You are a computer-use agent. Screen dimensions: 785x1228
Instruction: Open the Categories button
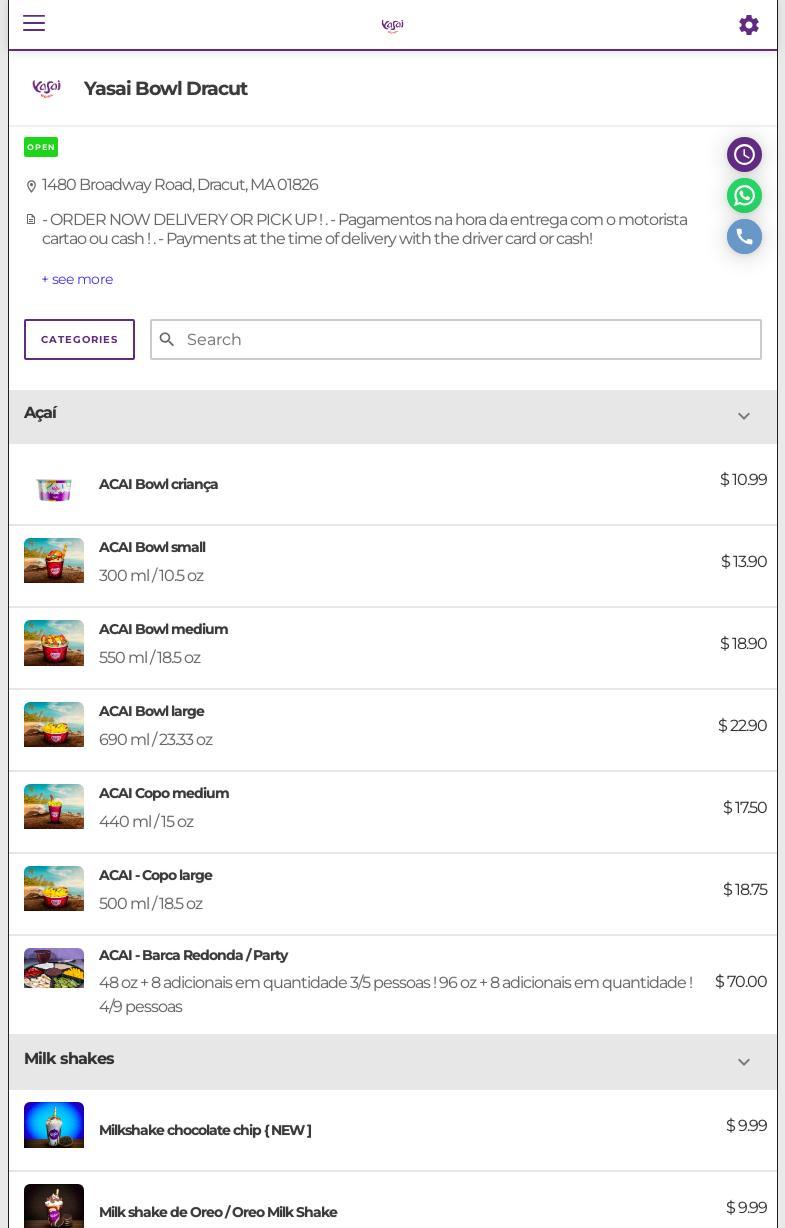79,340
